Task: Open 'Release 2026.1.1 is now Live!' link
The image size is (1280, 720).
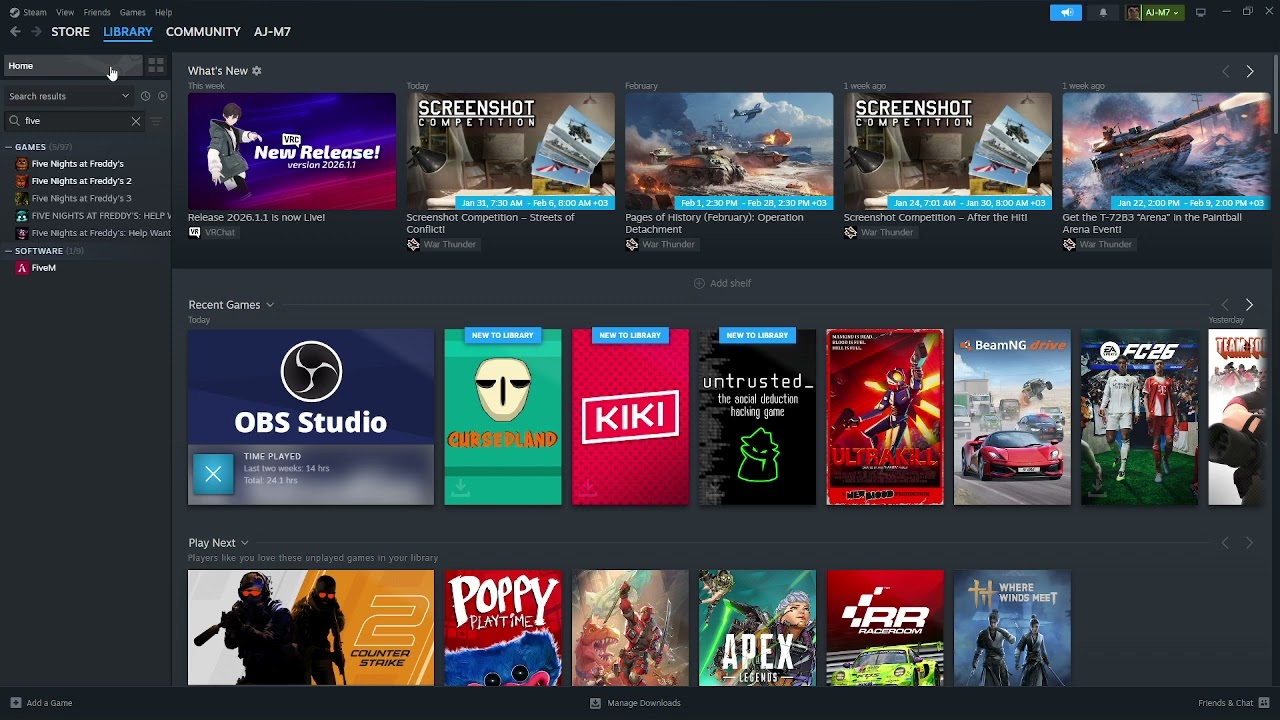Action: 256,217
